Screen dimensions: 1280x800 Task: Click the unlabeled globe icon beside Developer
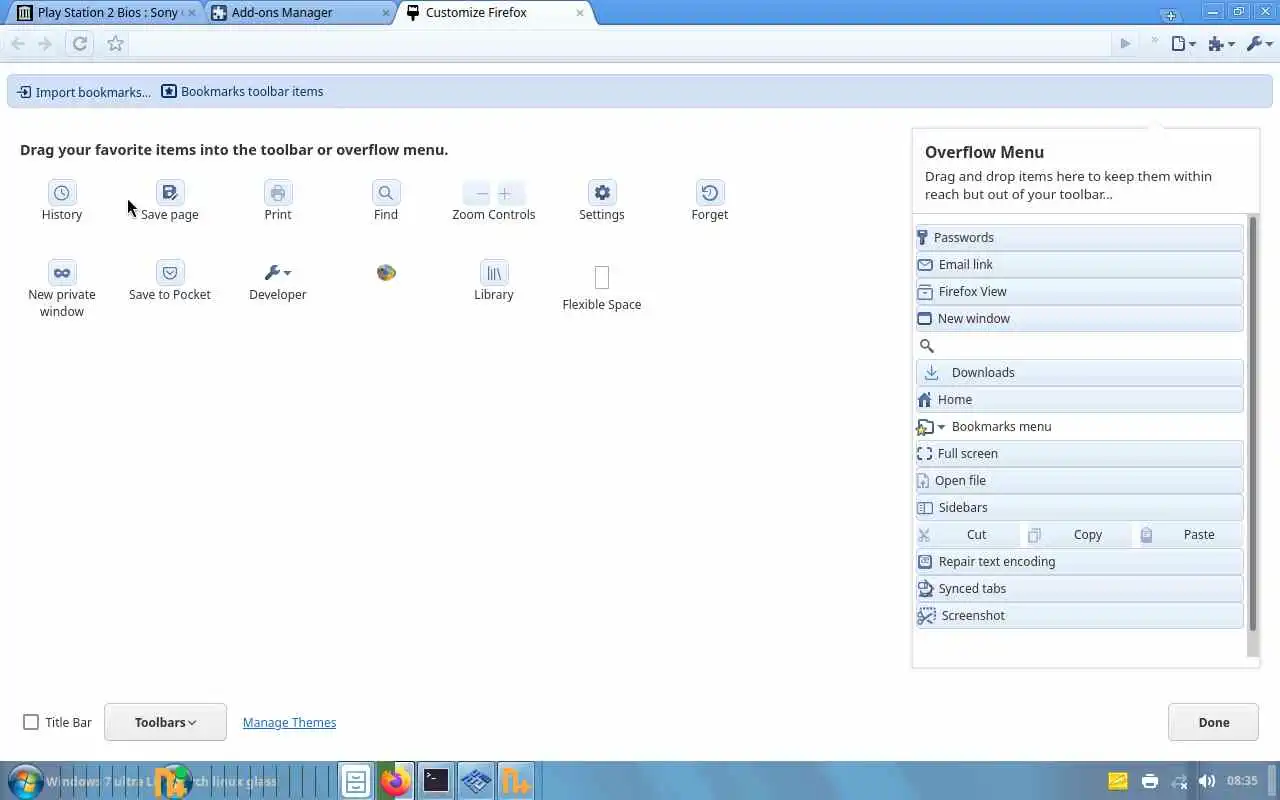[x=386, y=272]
